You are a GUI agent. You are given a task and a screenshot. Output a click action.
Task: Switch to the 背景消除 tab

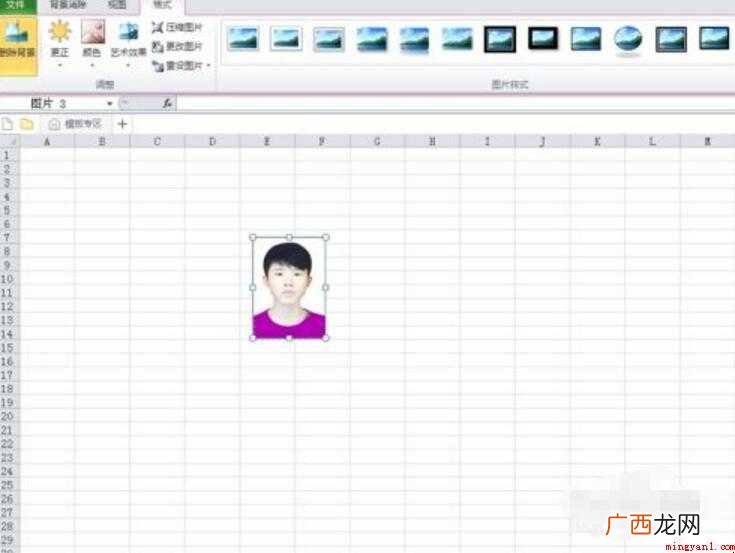pyautogui.click(x=68, y=5)
